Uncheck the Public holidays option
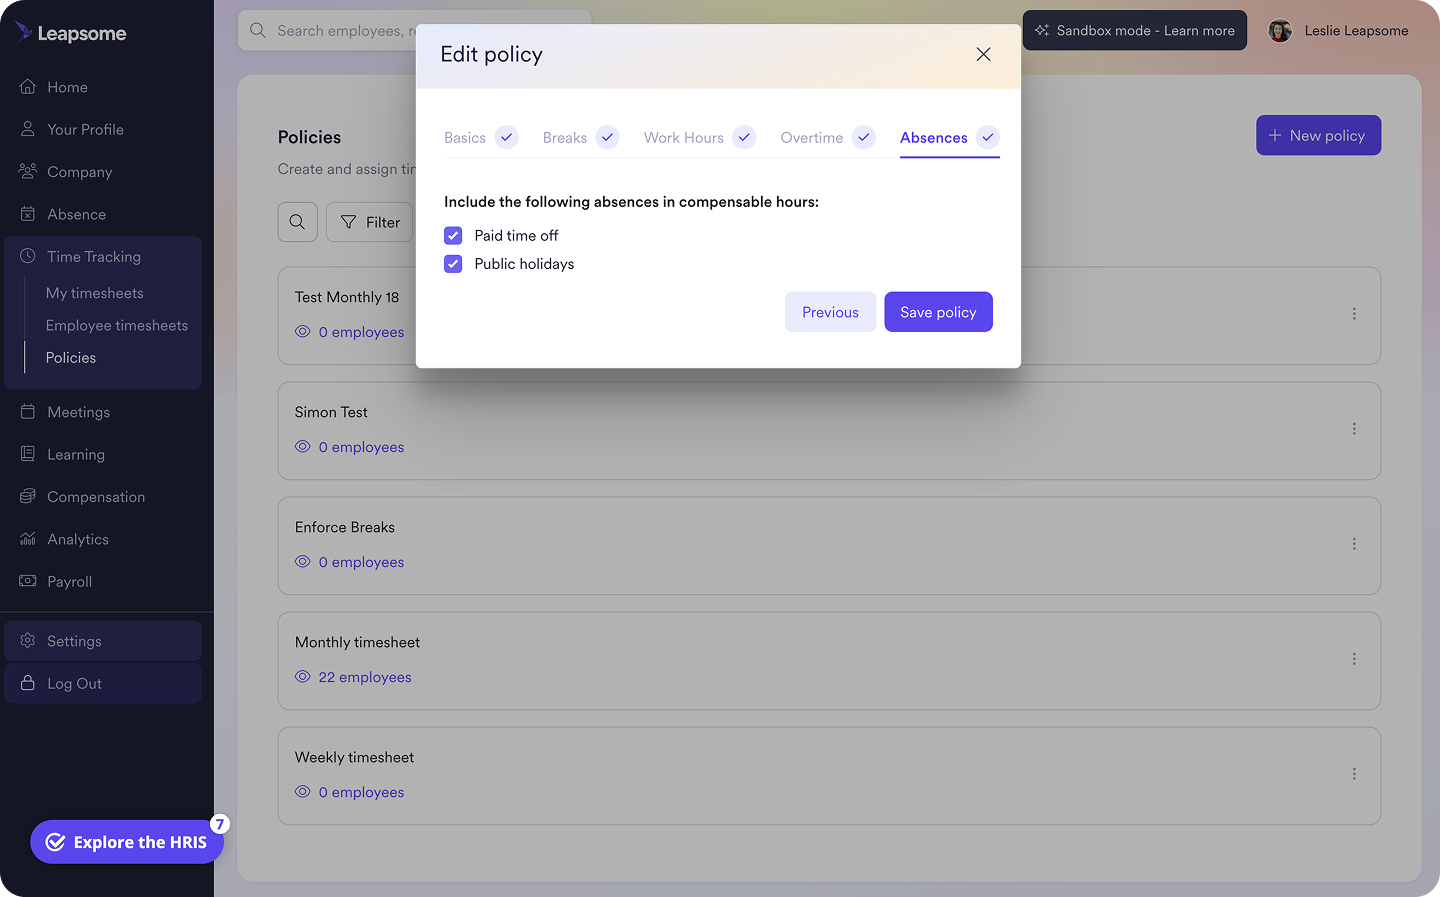This screenshot has width=1440, height=897. pos(453,263)
